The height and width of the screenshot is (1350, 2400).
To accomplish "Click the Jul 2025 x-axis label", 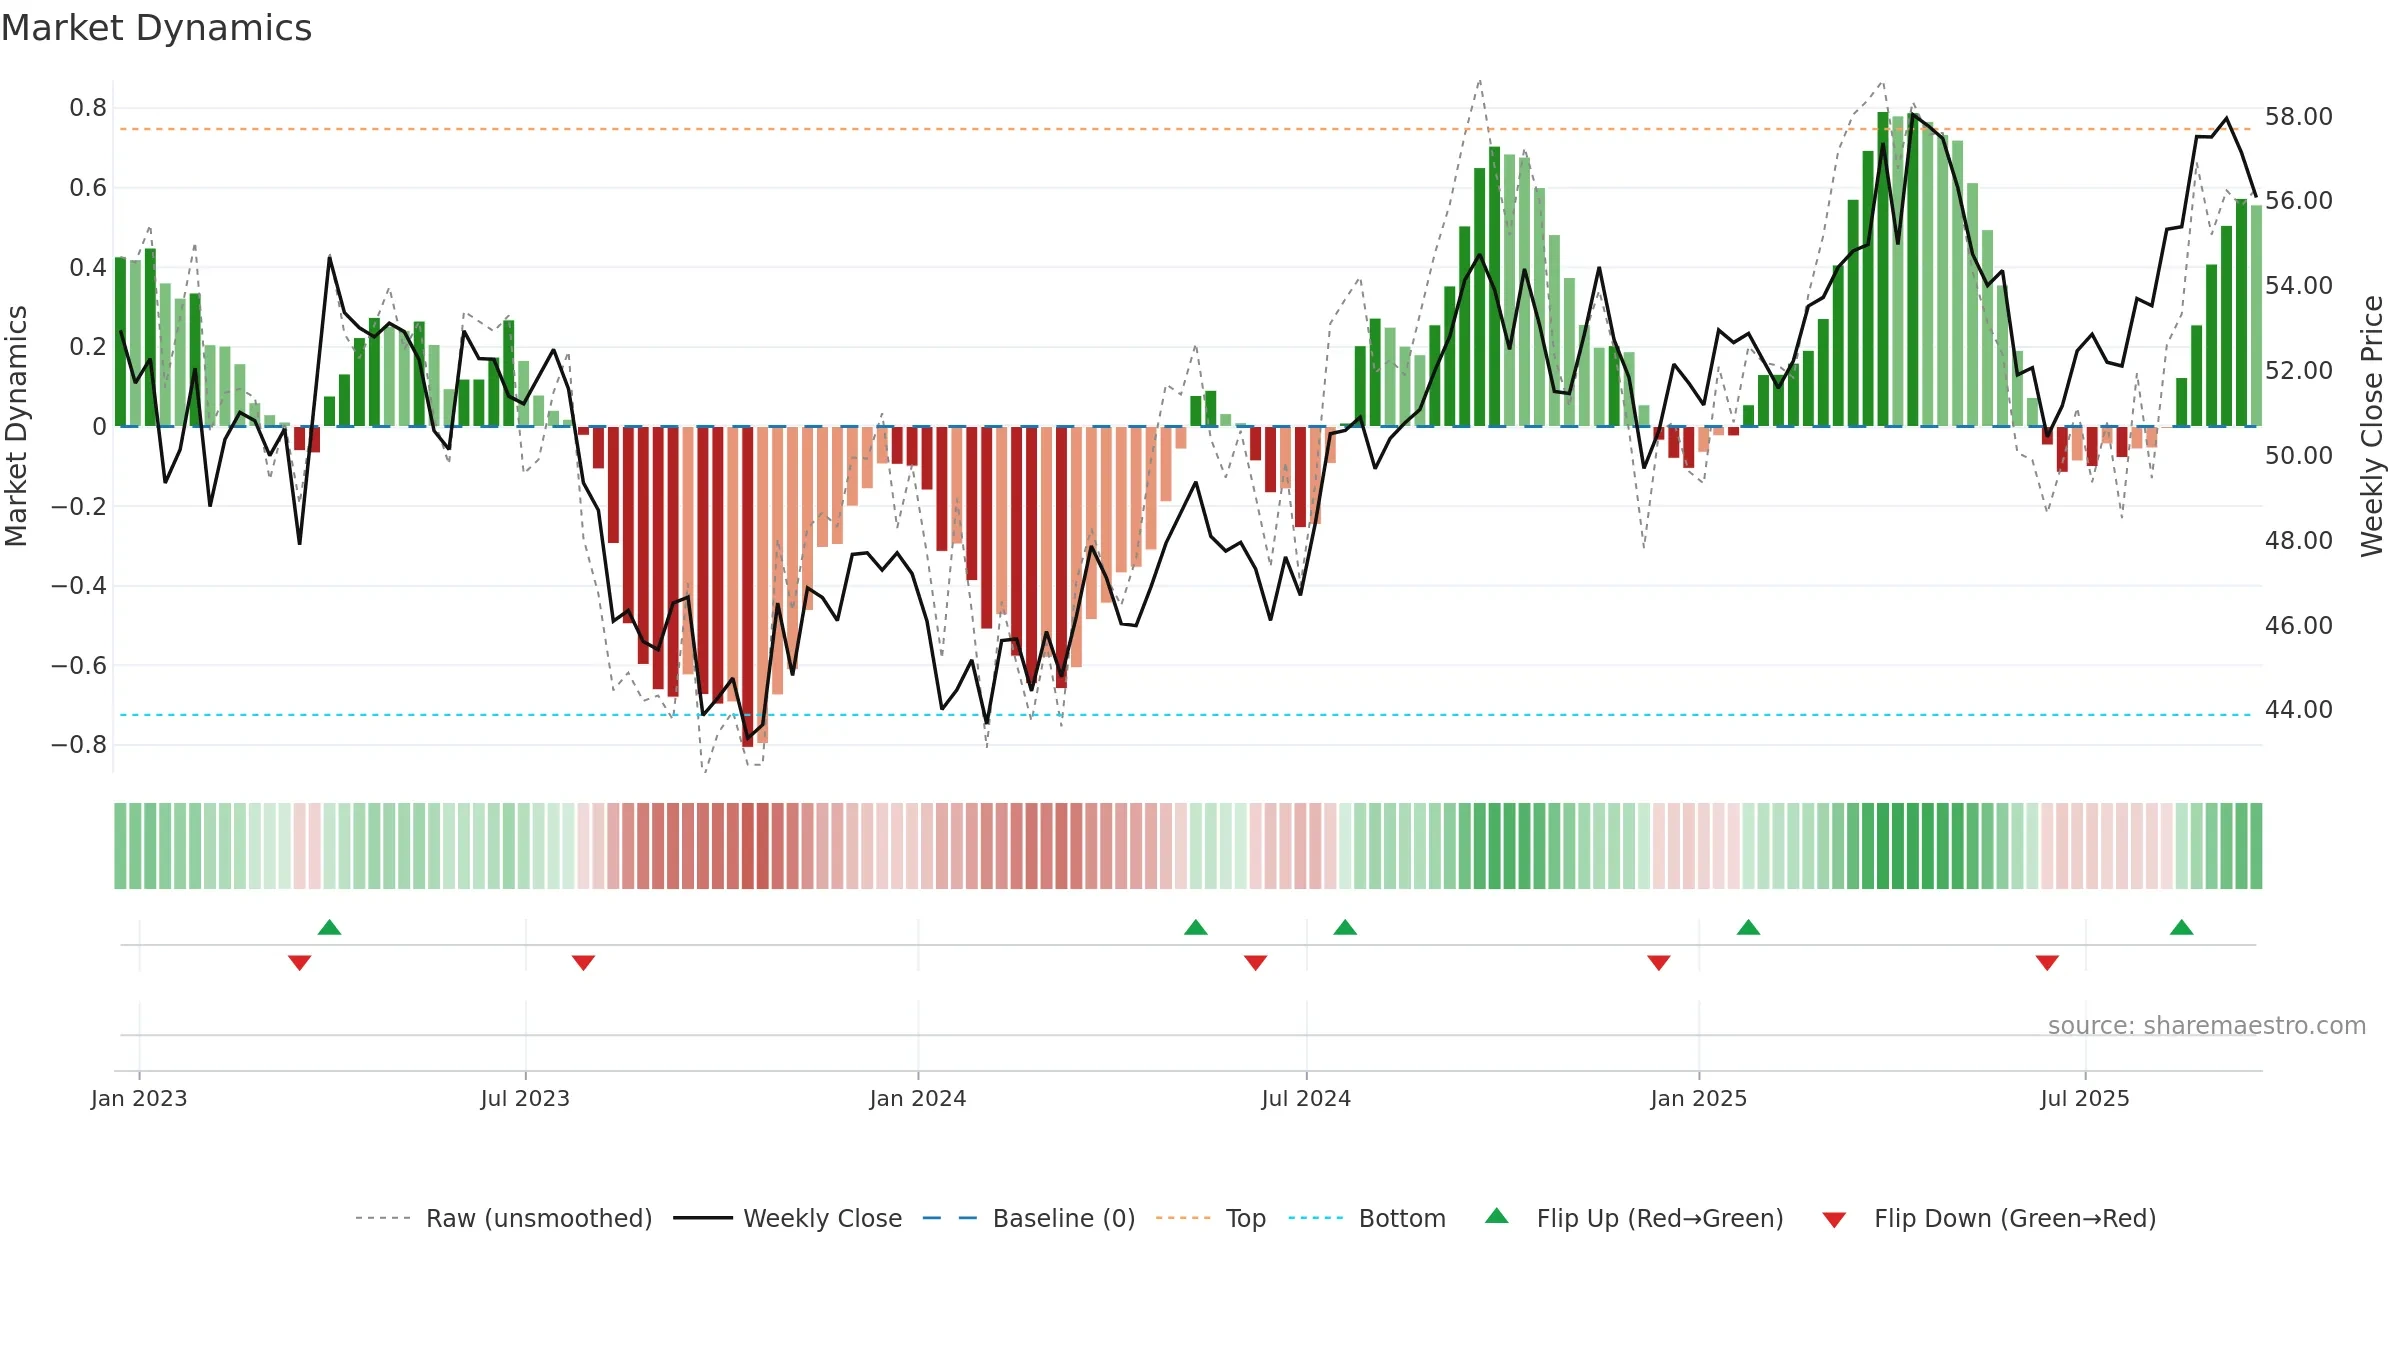I will pos(2085,1099).
